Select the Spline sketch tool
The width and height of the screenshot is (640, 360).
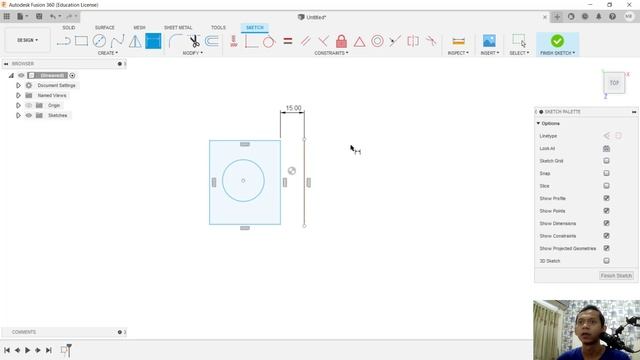[117, 41]
